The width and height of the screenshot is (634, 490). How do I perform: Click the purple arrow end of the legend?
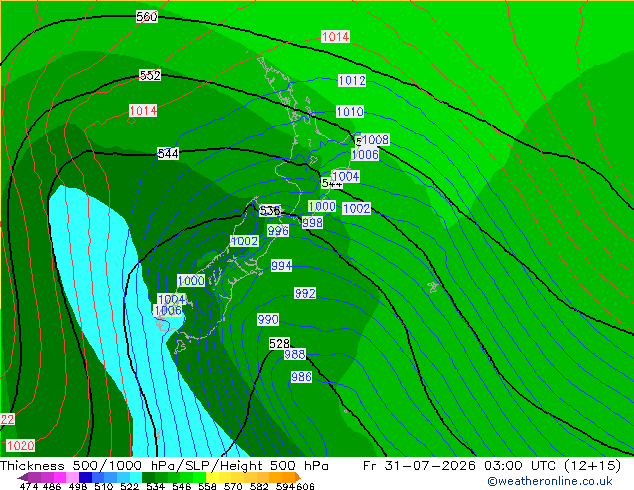[23, 477]
